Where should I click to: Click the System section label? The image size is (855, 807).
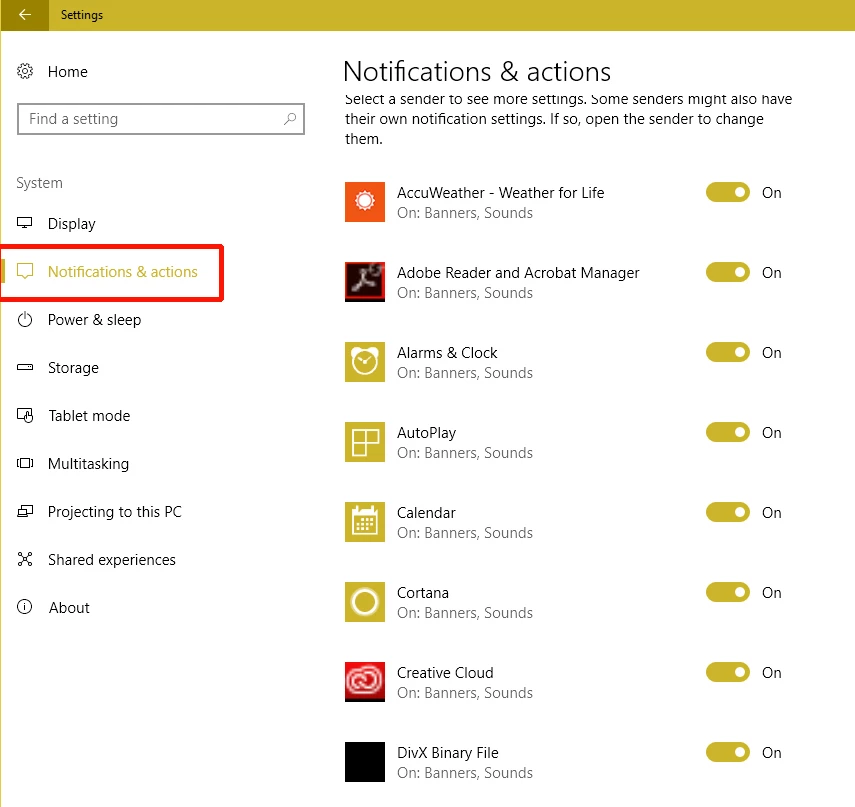[x=39, y=183]
